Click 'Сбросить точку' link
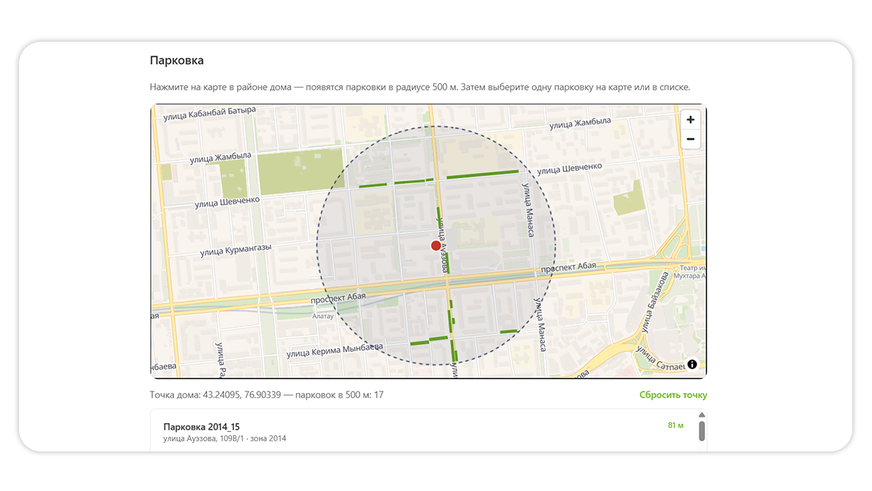Image resolution: width=872 pixels, height=491 pixels. (673, 395)
